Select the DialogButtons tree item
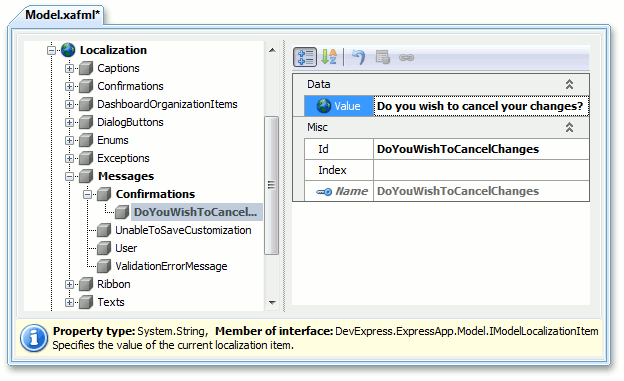624x381 pixels. point(130,122)
